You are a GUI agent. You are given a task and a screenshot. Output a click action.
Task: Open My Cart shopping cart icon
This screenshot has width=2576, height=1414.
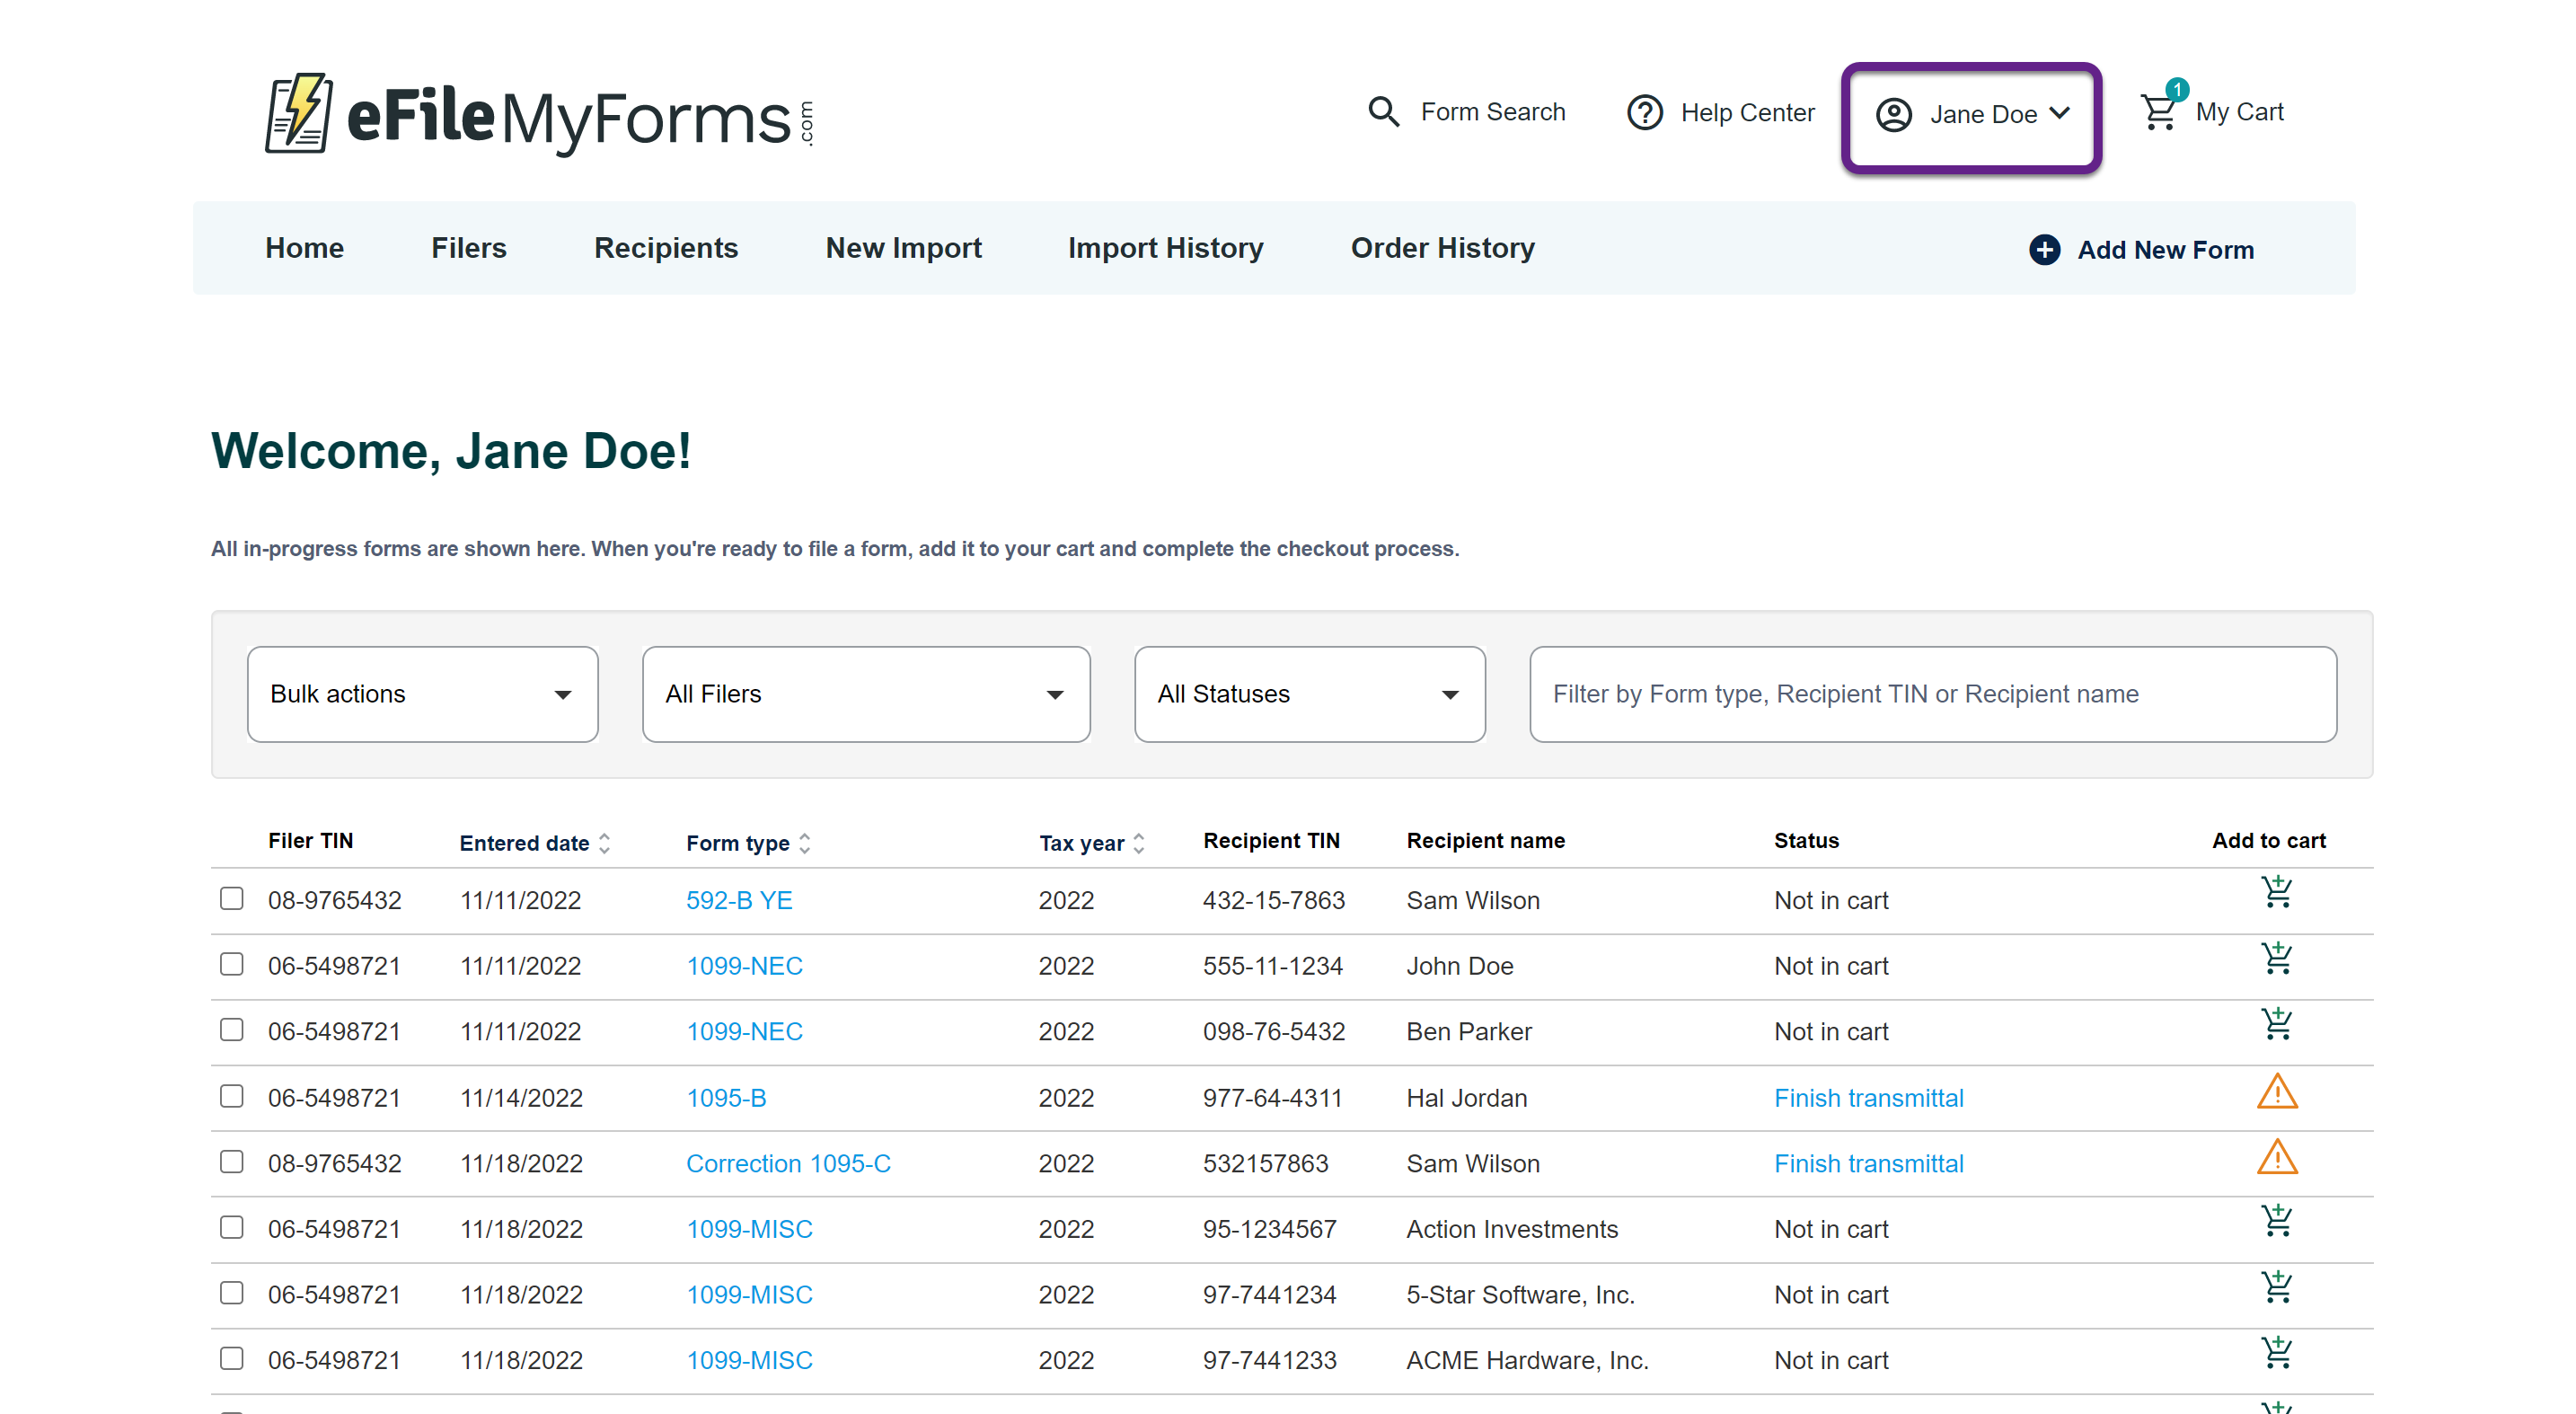click(2159, 111)
